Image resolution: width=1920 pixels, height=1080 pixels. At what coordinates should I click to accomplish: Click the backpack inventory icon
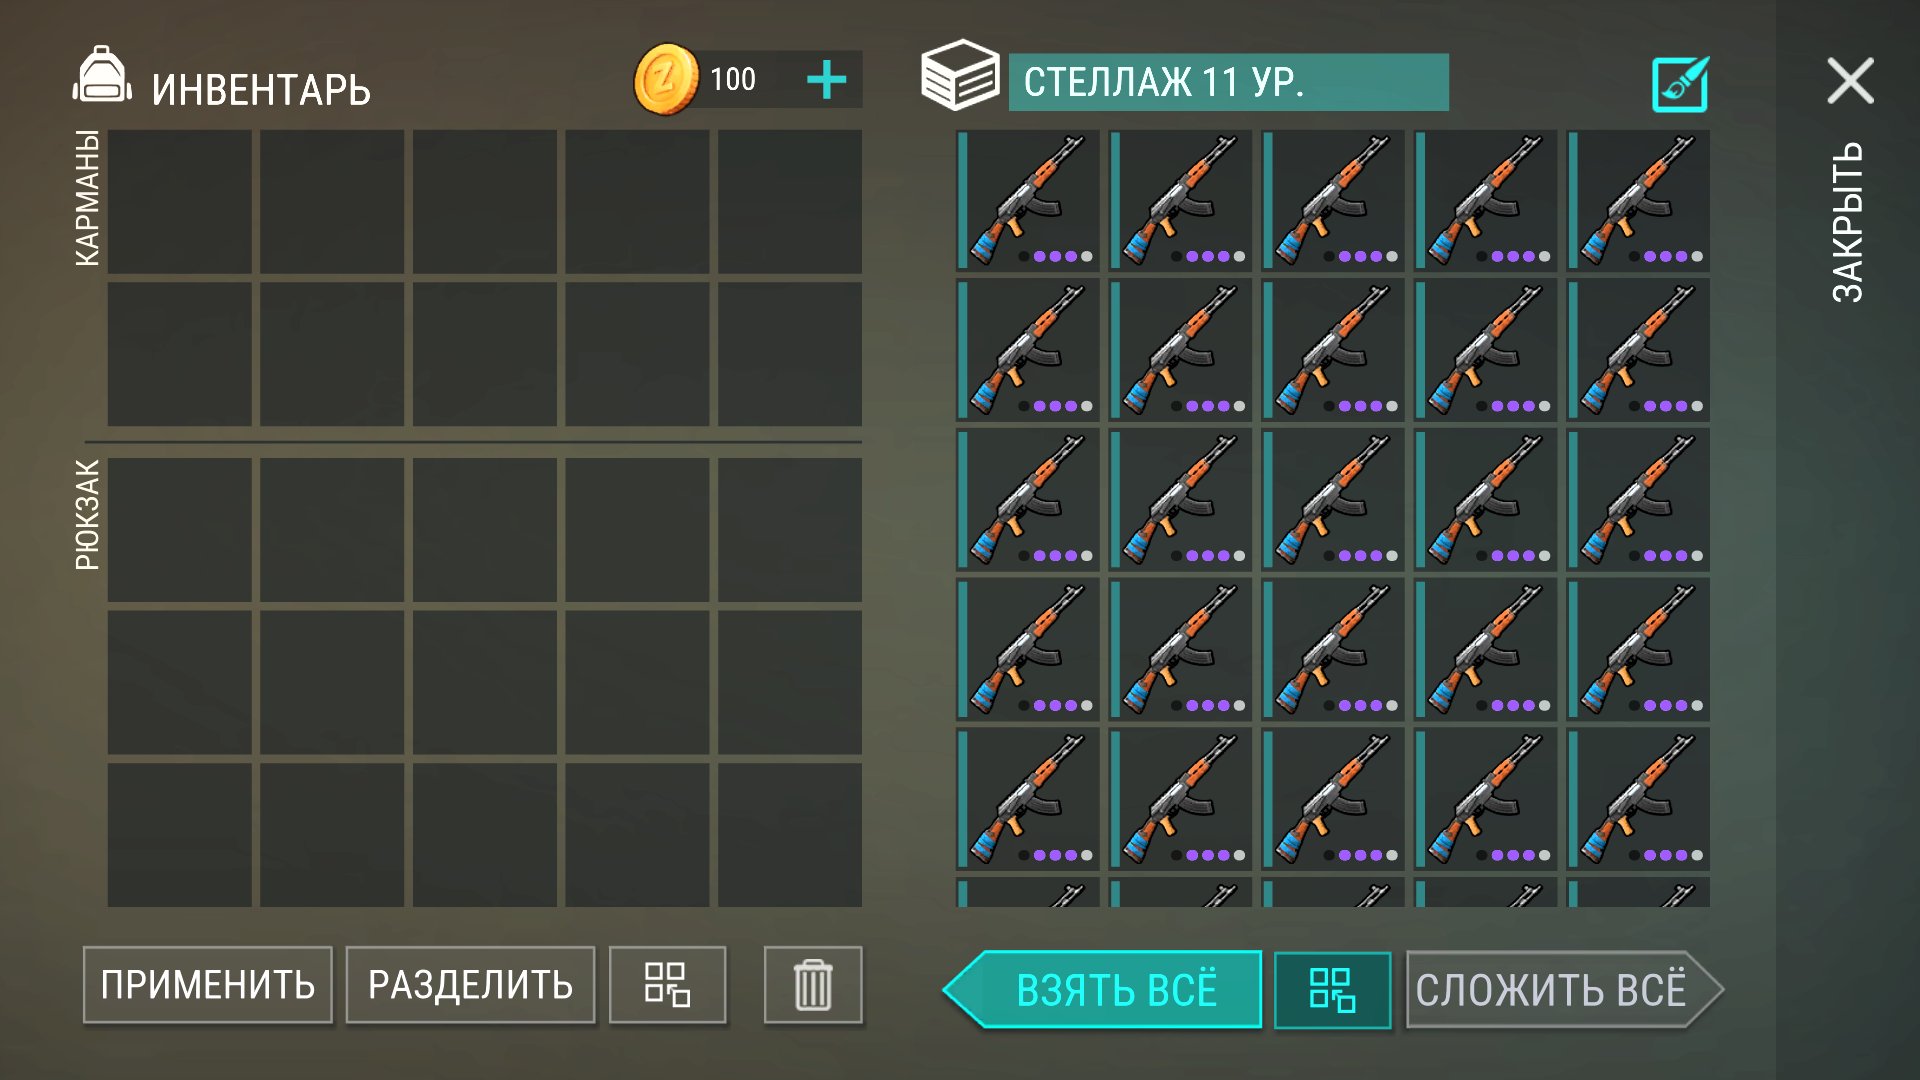[102, 75]
